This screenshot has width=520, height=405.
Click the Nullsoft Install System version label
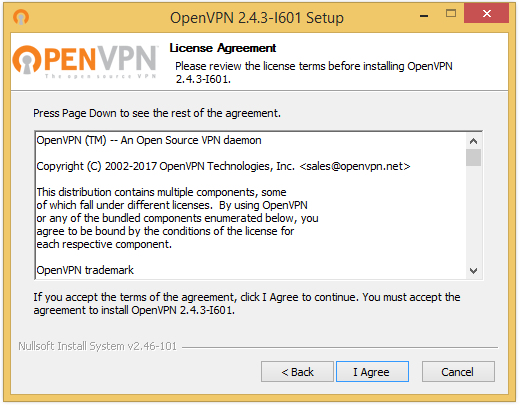[x=97, y=346]
